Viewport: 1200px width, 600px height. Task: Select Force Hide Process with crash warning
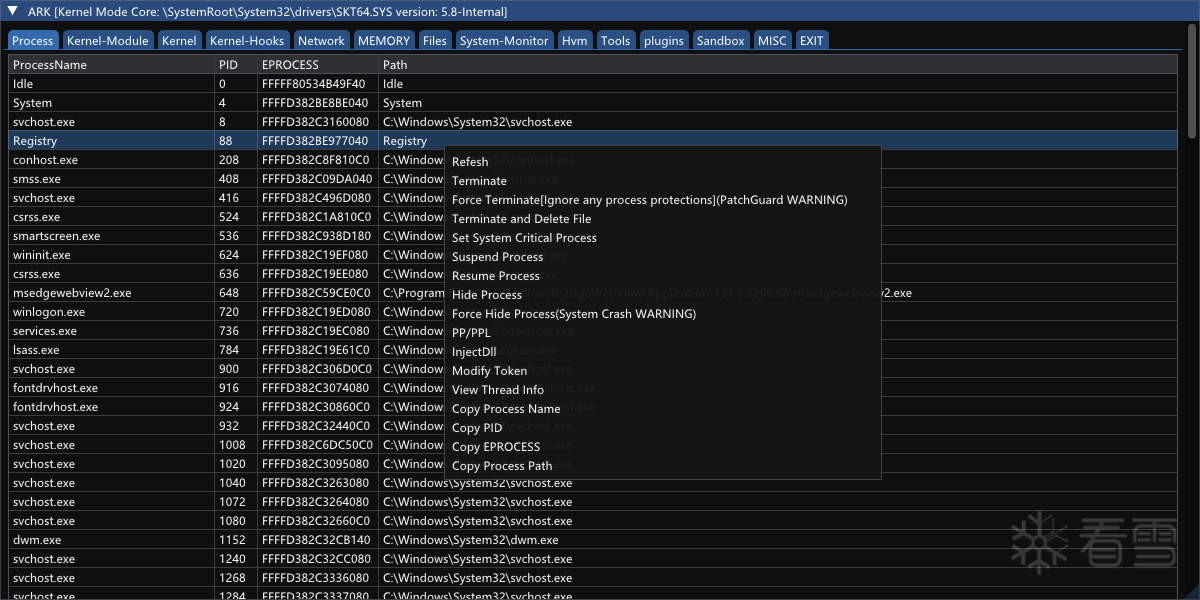click(x=662, y=314)
